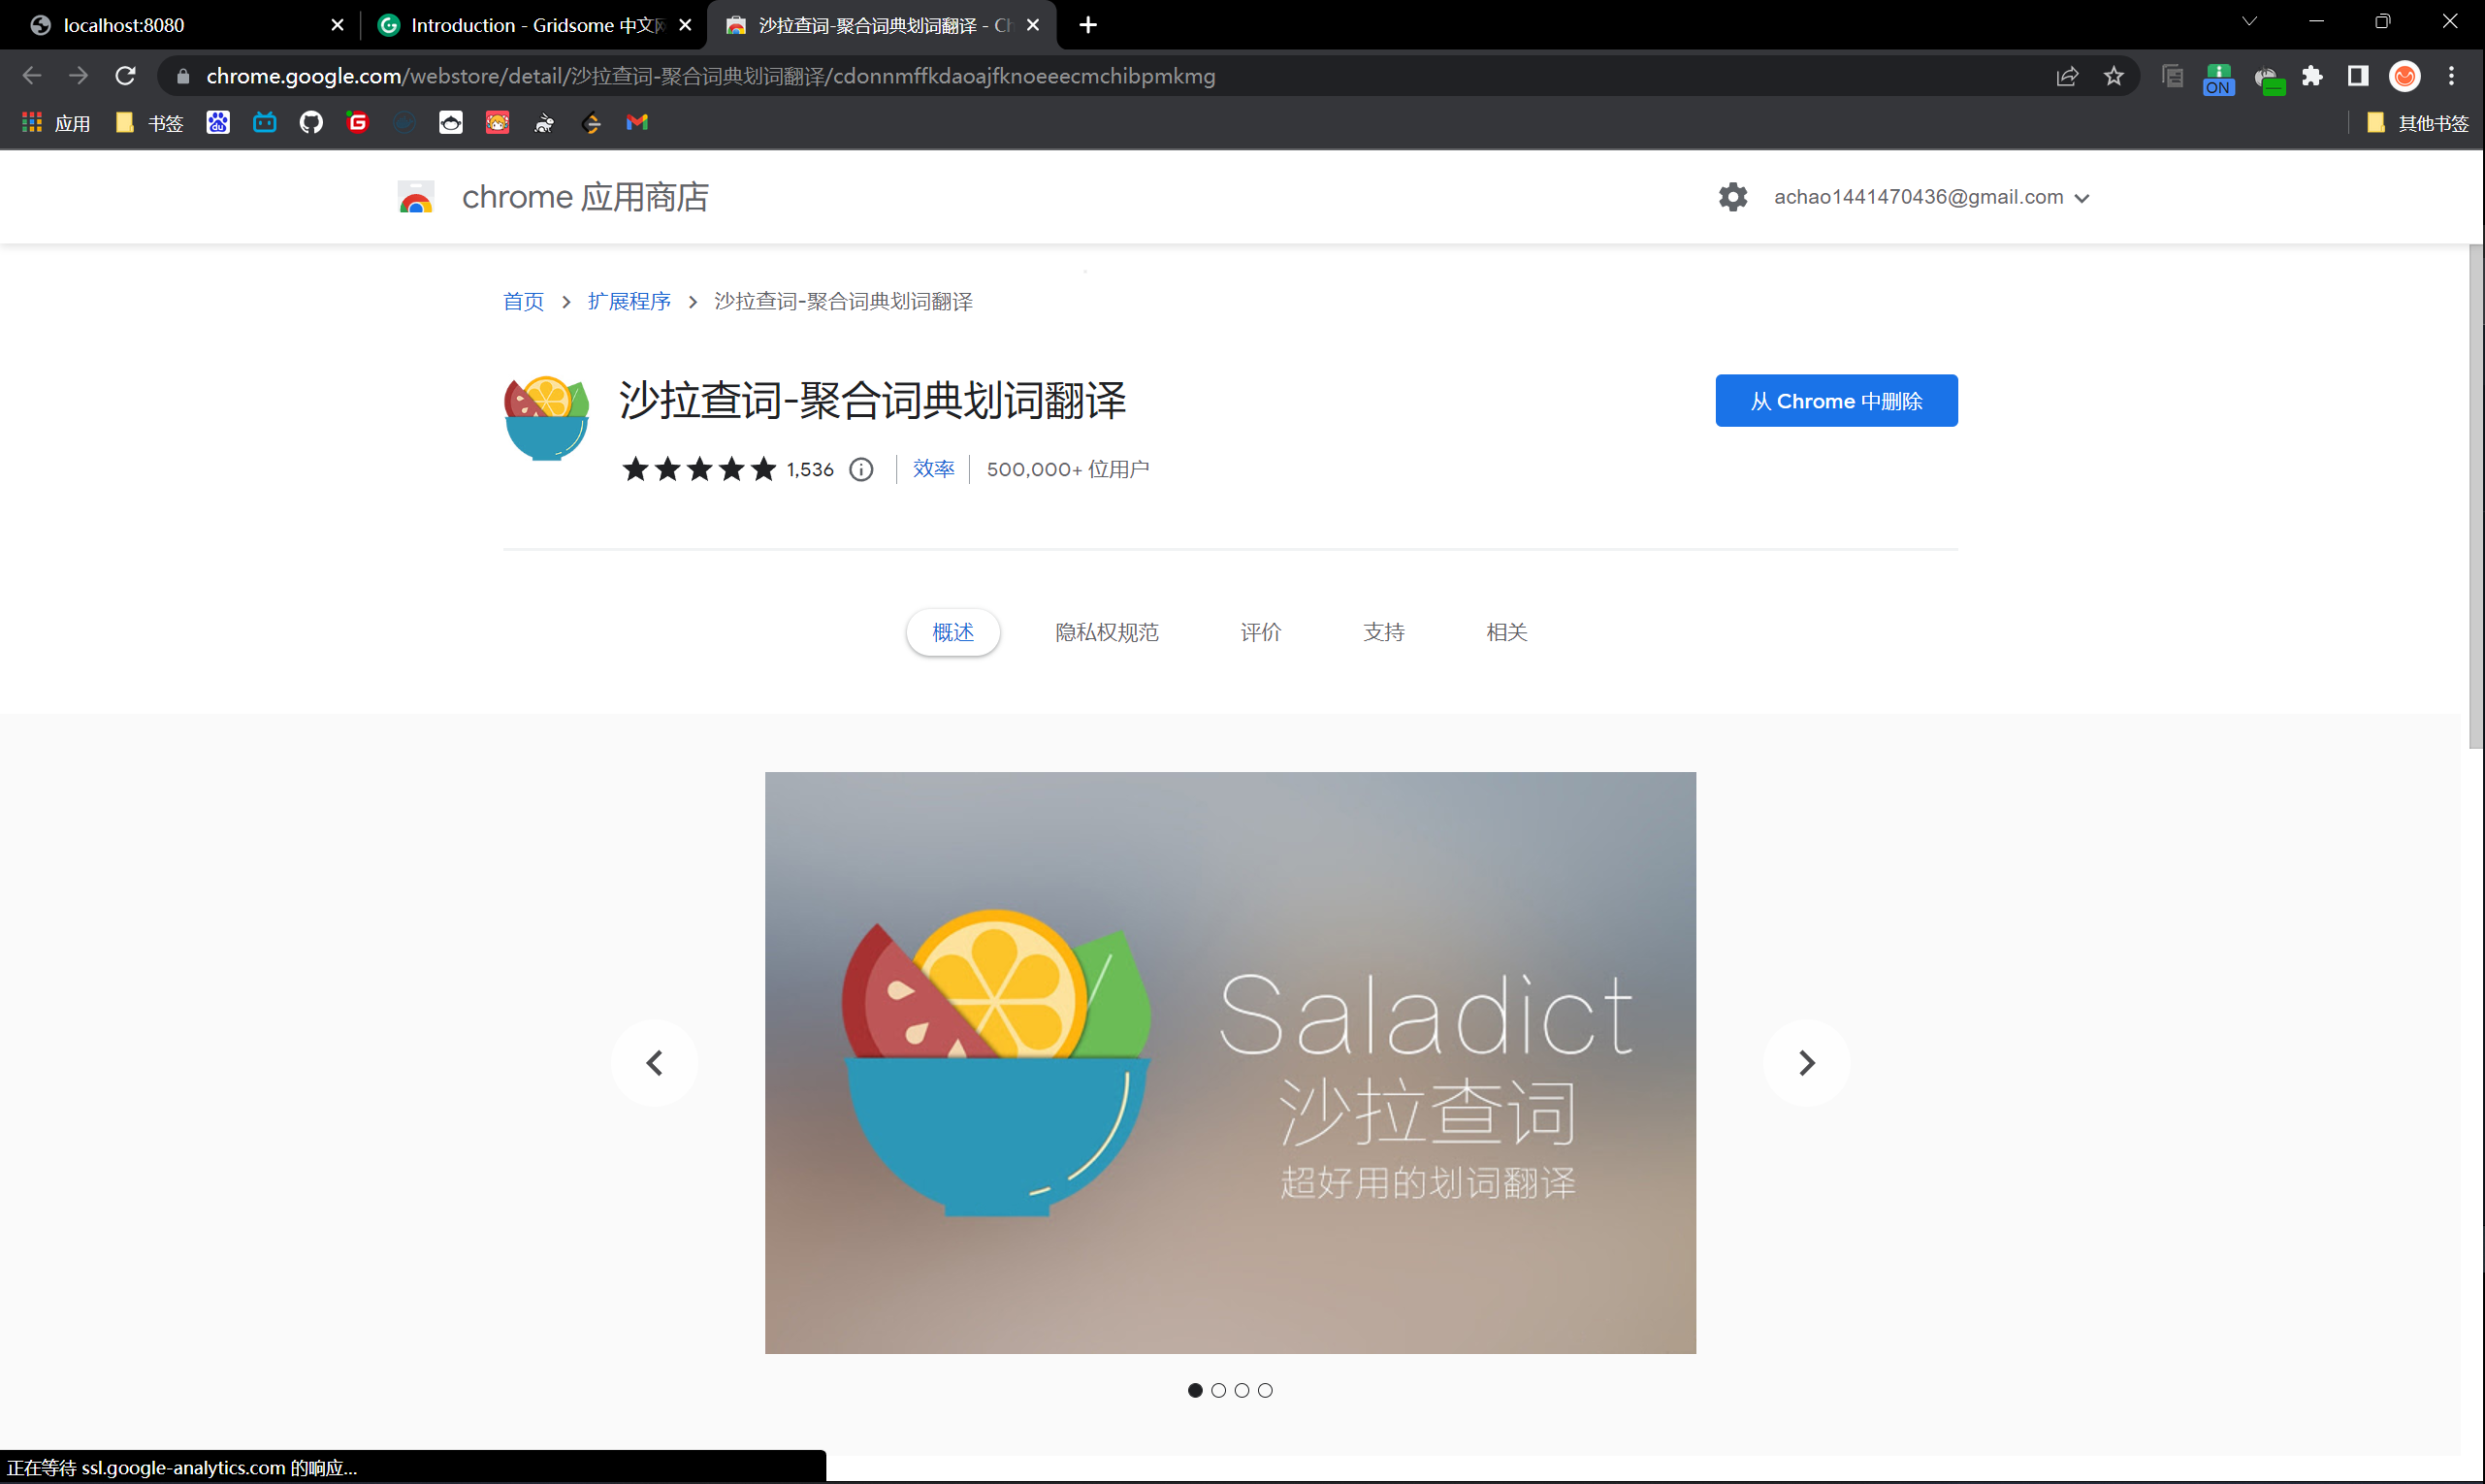Open the Chrome extensions puzzle icon
Image resolution: width=2485 pixels, height=1484 pixels.
click(x=2312, y=76)
